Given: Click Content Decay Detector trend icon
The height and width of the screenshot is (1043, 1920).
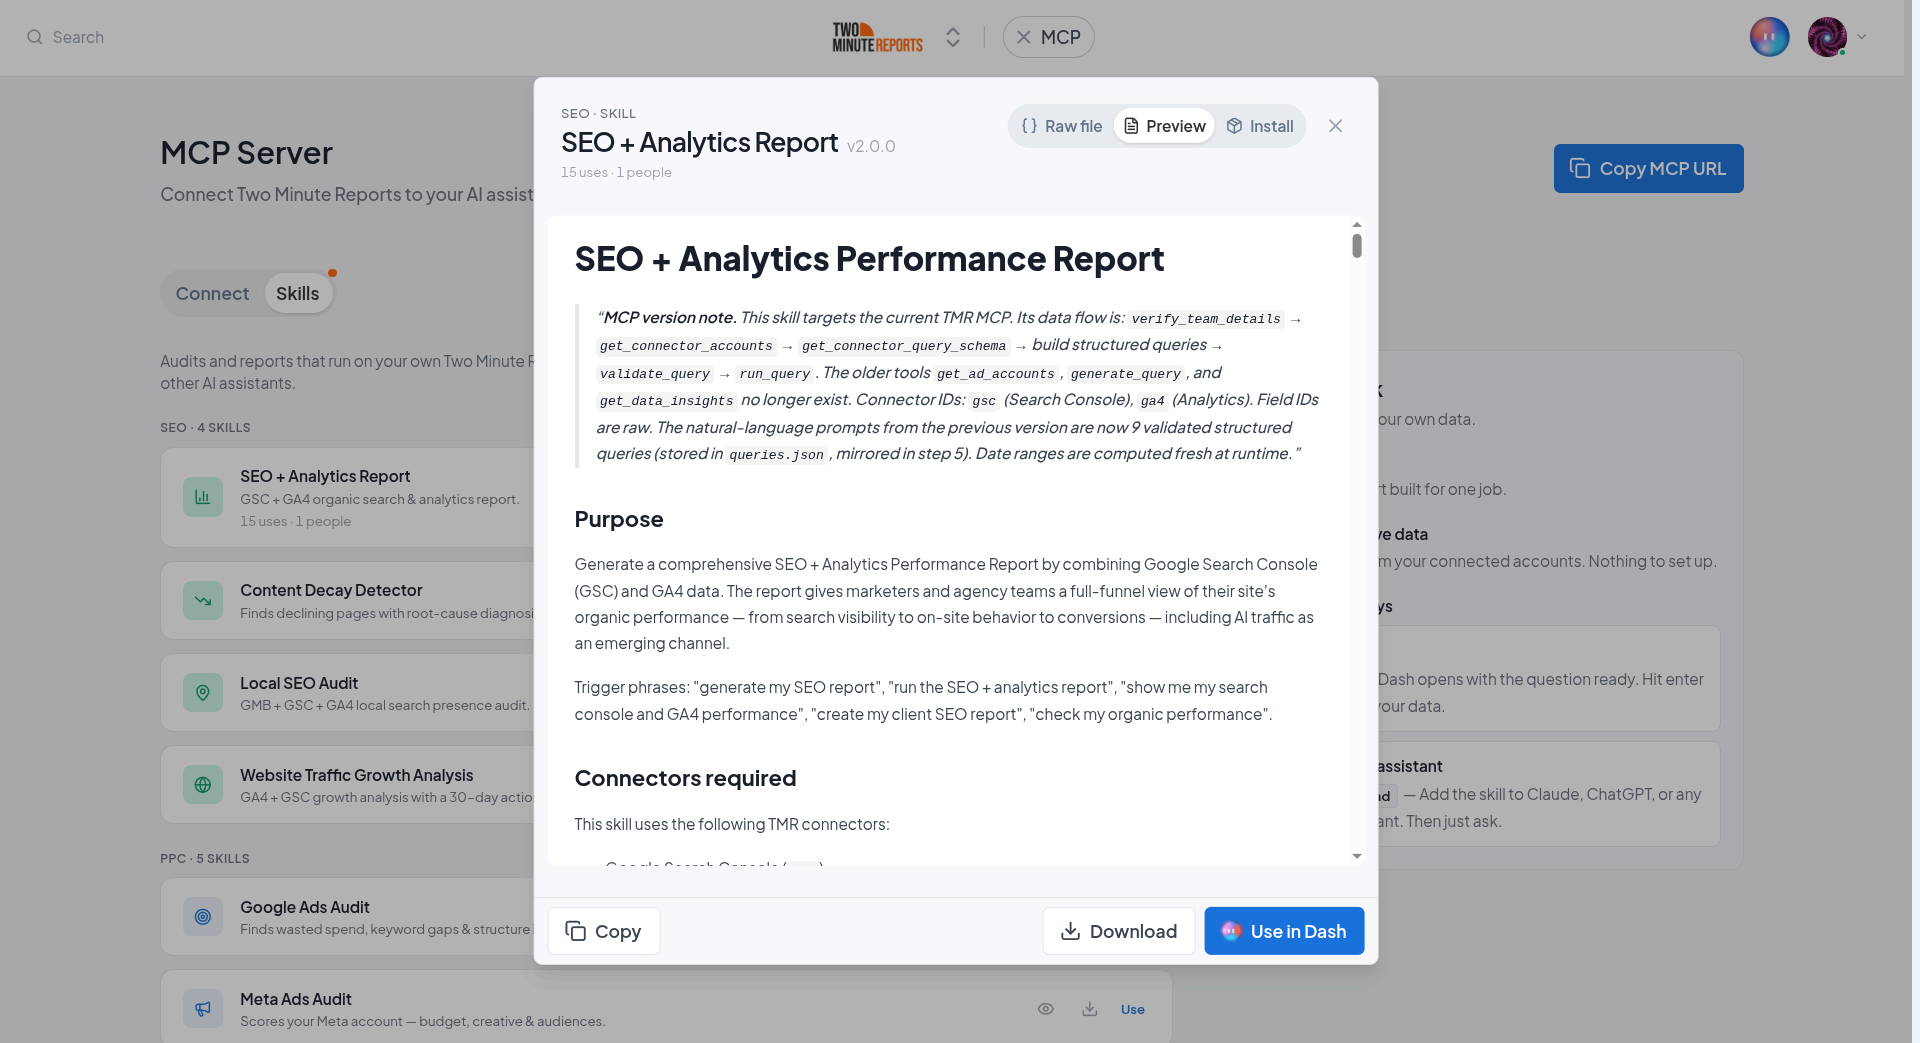Looking at the screenshot, I should pyautogui.click(x=203, y=601).
